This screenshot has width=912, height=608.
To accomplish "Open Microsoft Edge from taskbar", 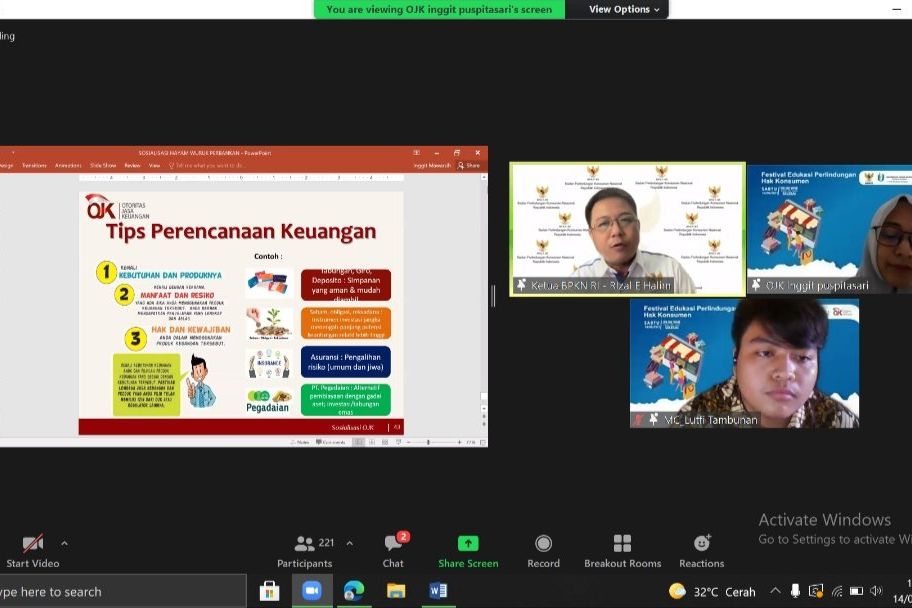I will [x=354, y=591].
